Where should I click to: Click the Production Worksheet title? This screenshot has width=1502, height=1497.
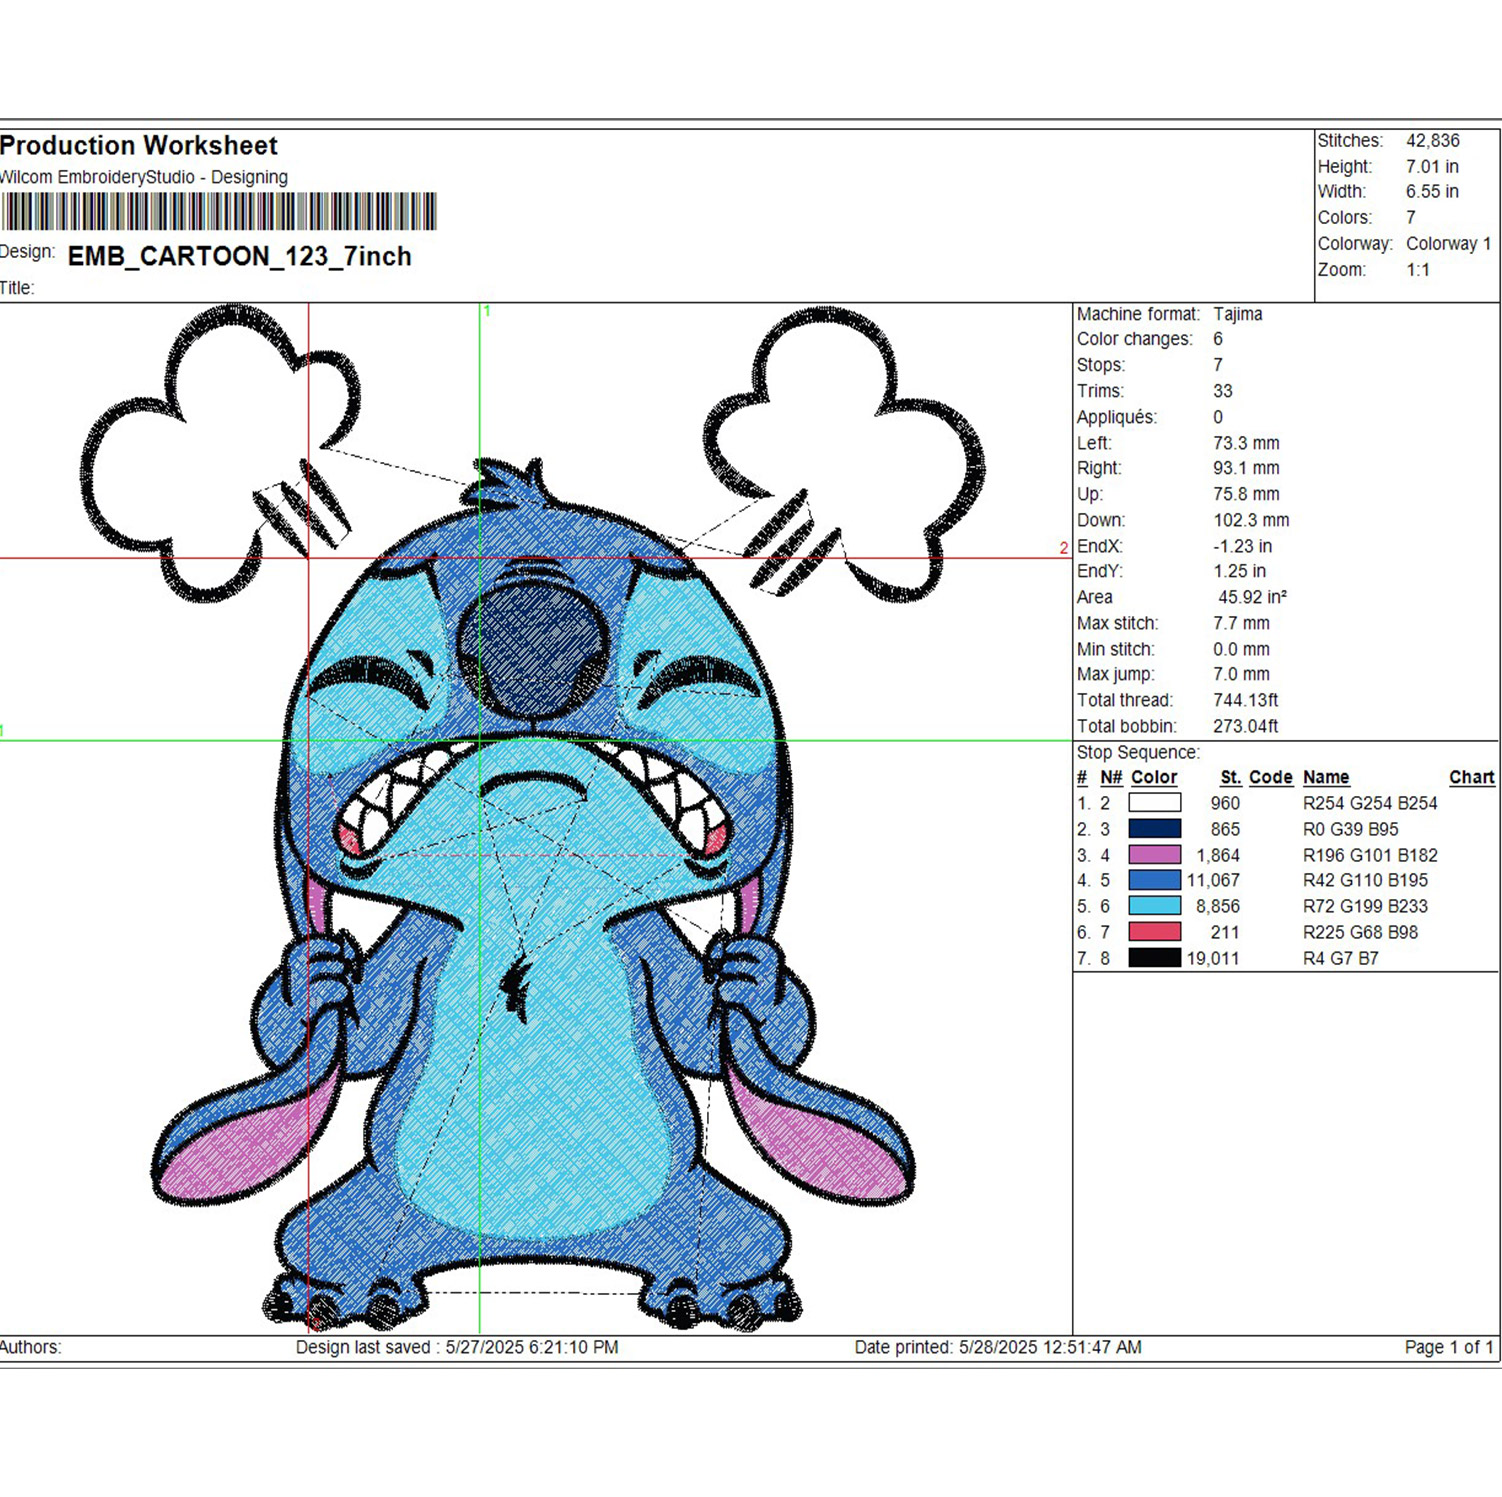coord(139,146)
